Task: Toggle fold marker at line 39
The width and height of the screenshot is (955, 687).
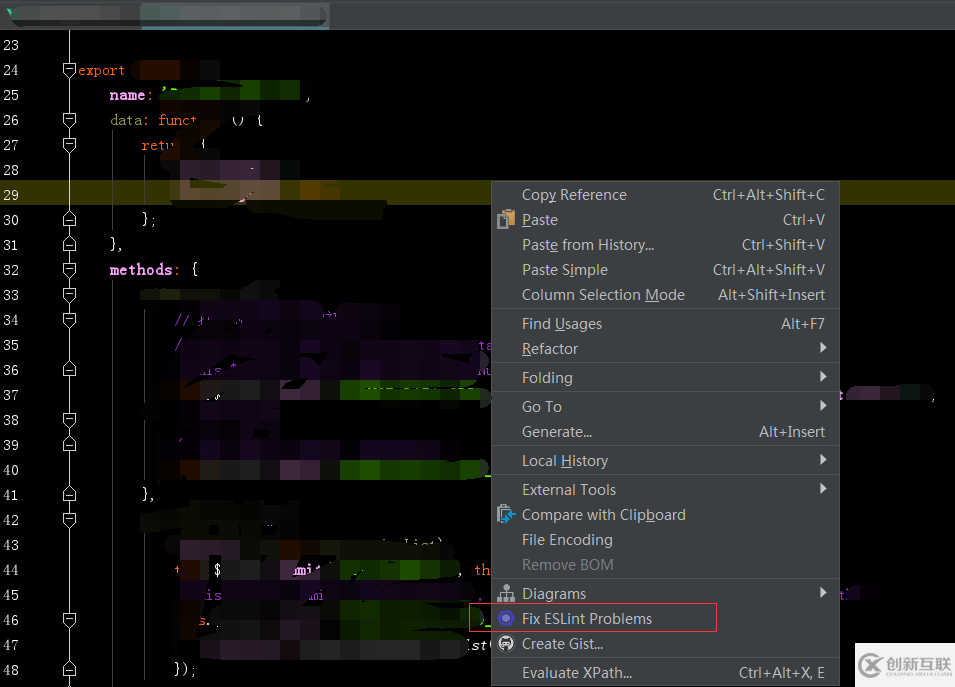Action: tap(69, 445)
